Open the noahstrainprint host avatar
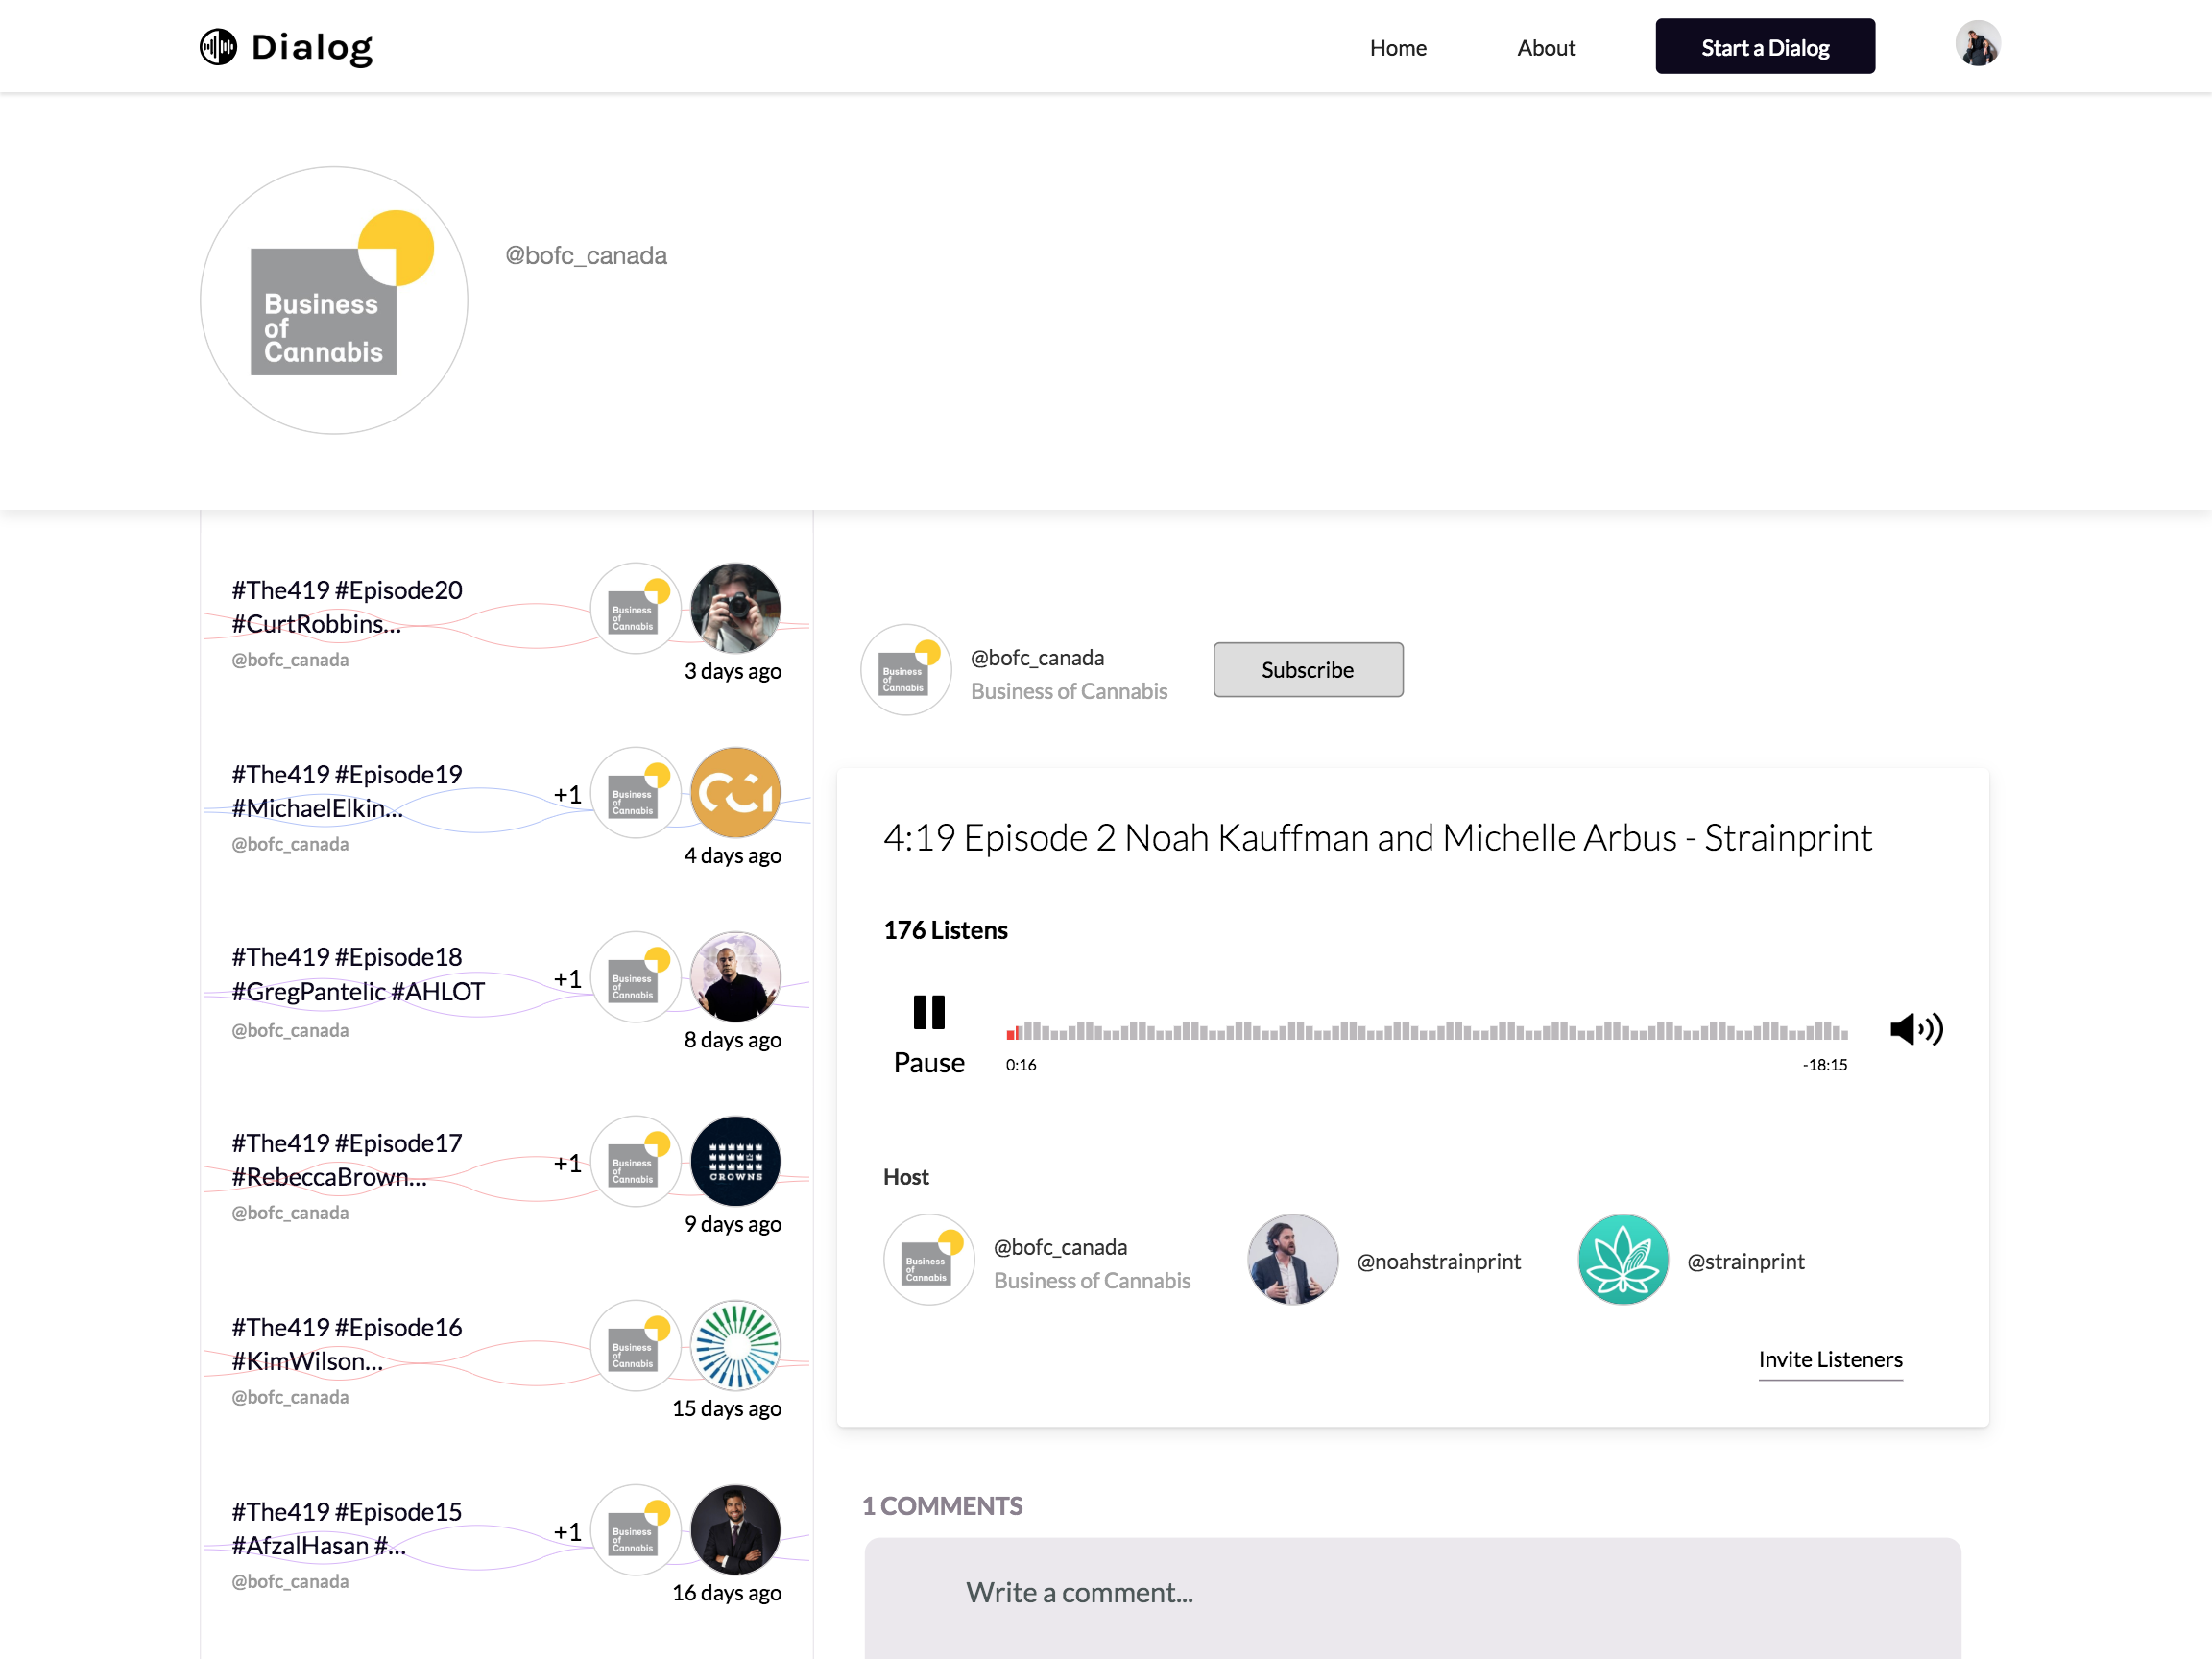The height and width of the screenshot is (1659, 2212). (1292, 1260)
